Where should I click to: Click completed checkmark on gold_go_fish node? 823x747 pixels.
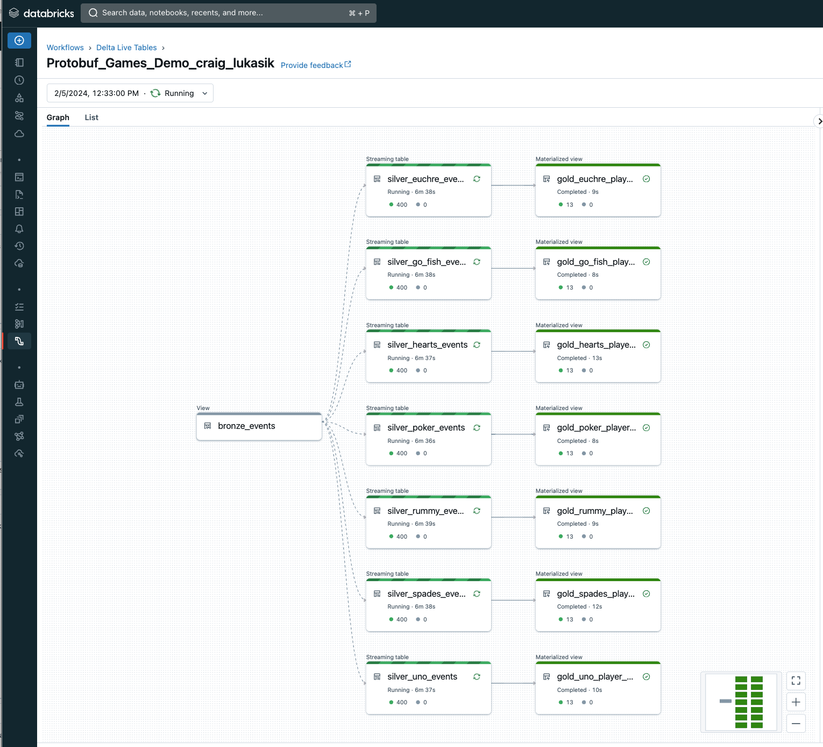tap(646, 262)
